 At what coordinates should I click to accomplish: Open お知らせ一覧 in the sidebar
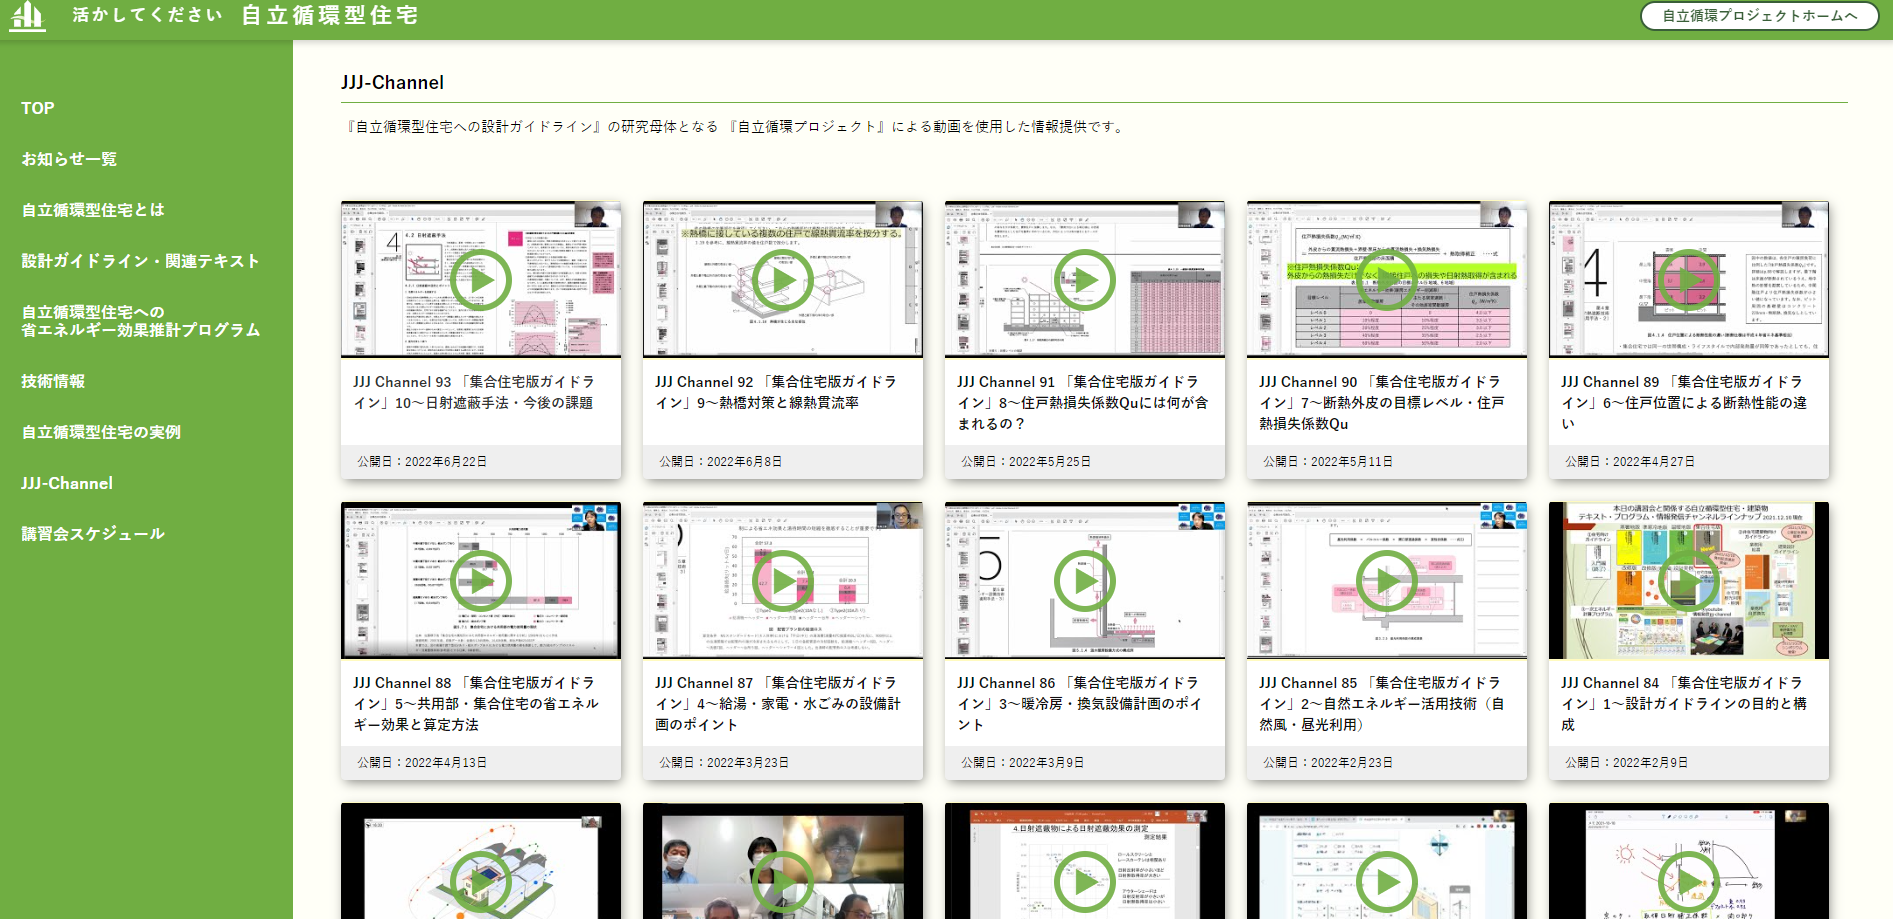click(x=69, y=159)
